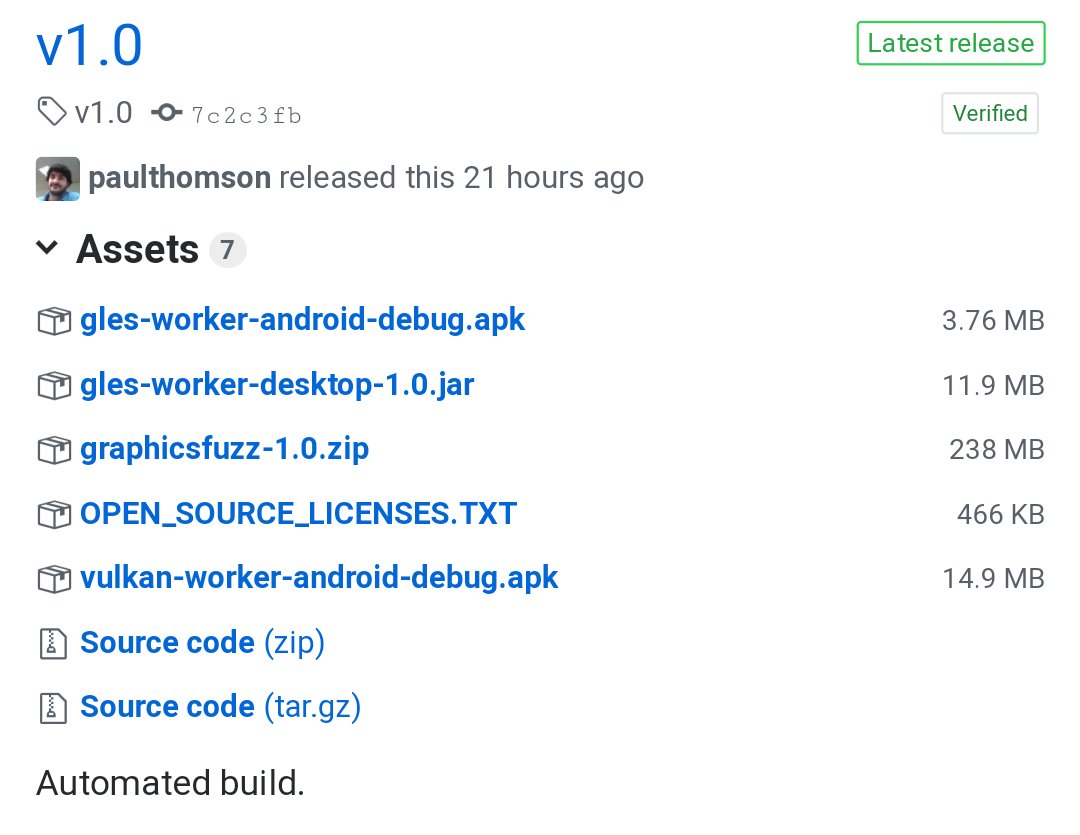
Task: Click the 11.9 MB file size
Action: pos(993,386)
